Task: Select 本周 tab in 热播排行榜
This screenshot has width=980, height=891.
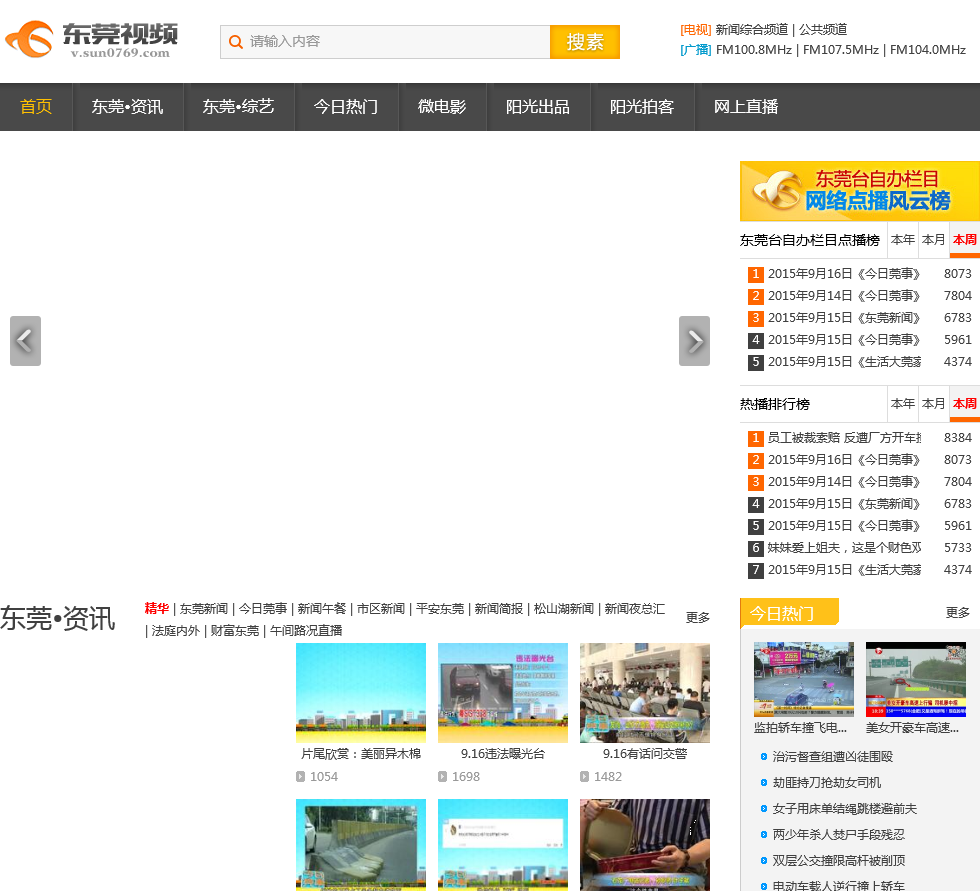Action: (965, 404)
